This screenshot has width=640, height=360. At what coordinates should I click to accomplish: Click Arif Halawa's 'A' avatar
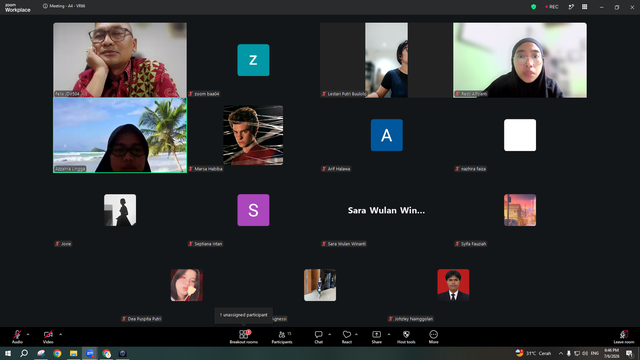(x=387, y=135)
